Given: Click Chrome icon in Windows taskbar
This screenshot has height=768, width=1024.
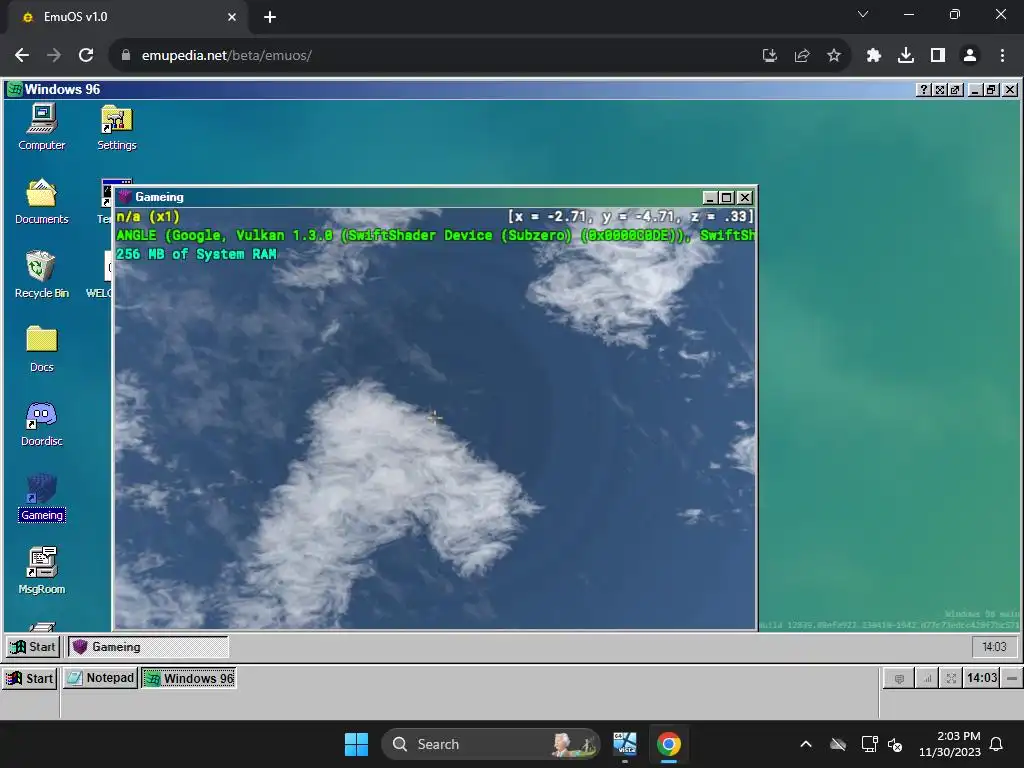Looking at the screenshot, I should pyautogui.click(x=668, y=744).
